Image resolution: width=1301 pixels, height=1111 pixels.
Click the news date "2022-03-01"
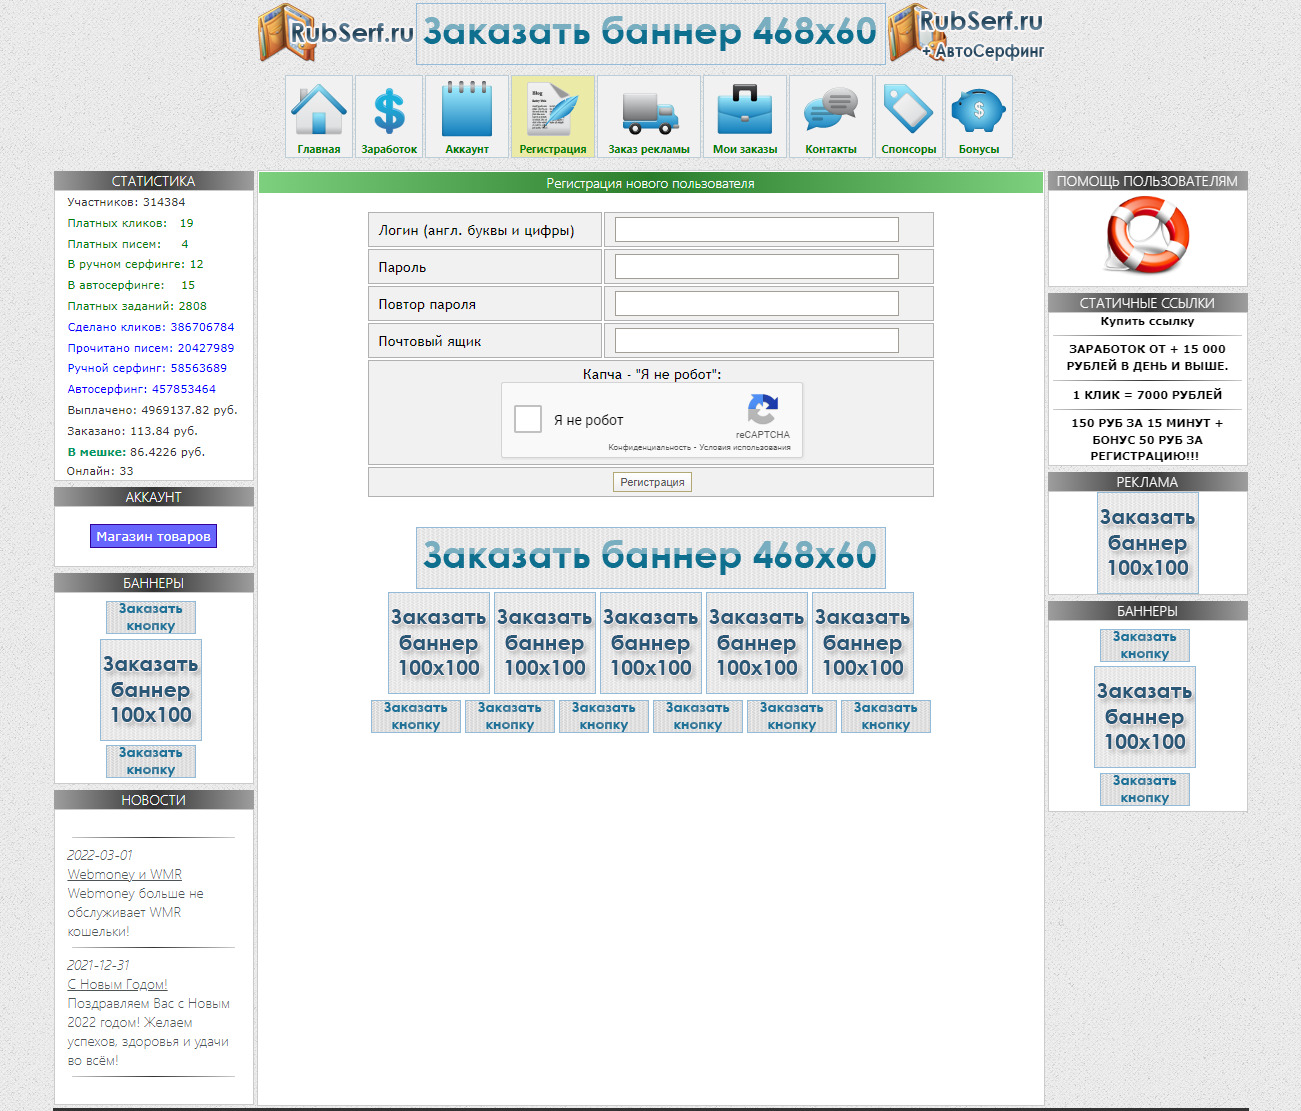pyautogui.click(x=100, y=855)
